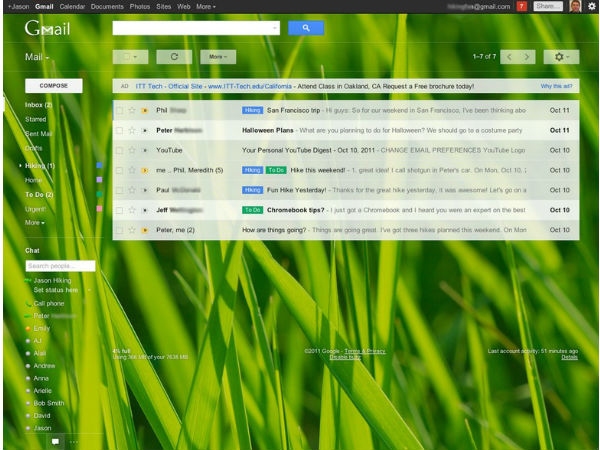The width and height of the screenshot is (600, 450).
Task: Toggle importance marker on YouTube Digest email
Action: [145, 150]
